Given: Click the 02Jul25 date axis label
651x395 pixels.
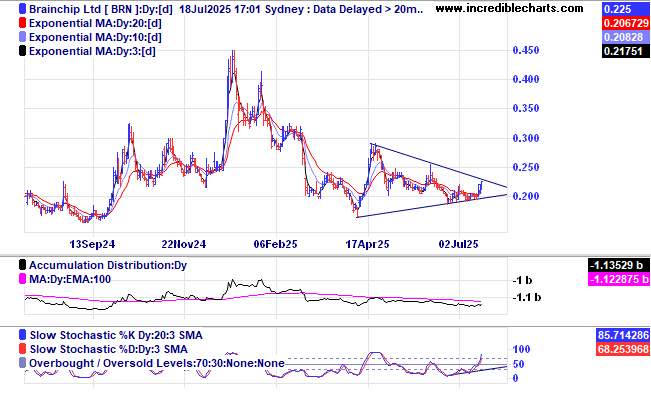Looking at the screenshot, I should coord(459,244).
